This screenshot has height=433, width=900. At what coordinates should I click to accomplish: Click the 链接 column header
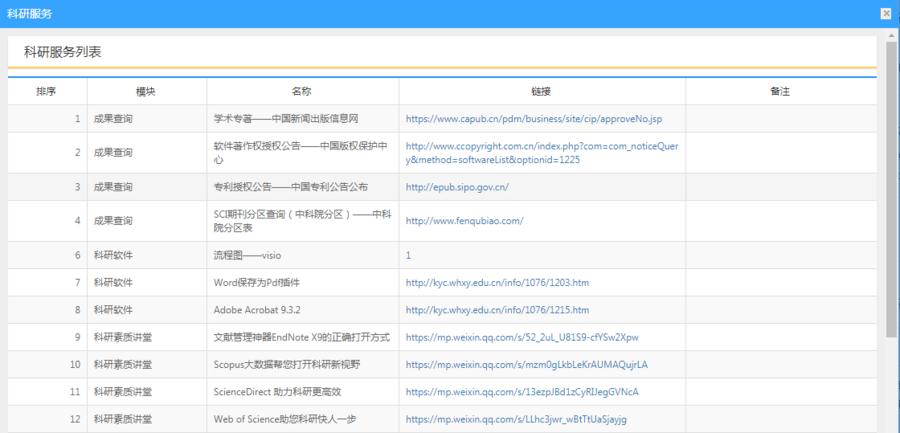point(541,91)
